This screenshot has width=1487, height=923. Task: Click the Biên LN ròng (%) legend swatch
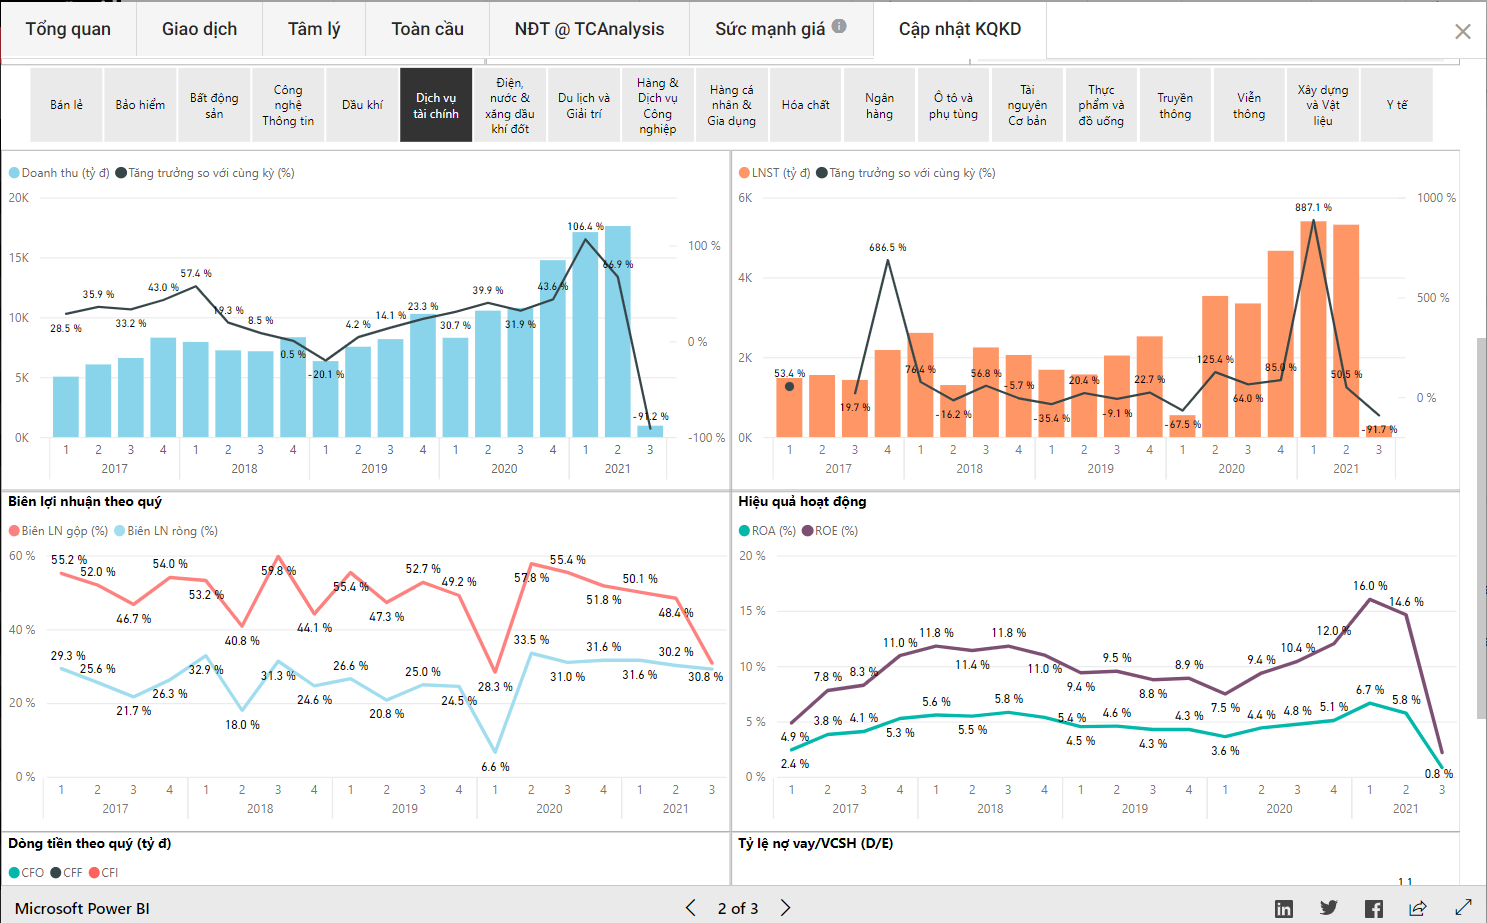point(120,531)
